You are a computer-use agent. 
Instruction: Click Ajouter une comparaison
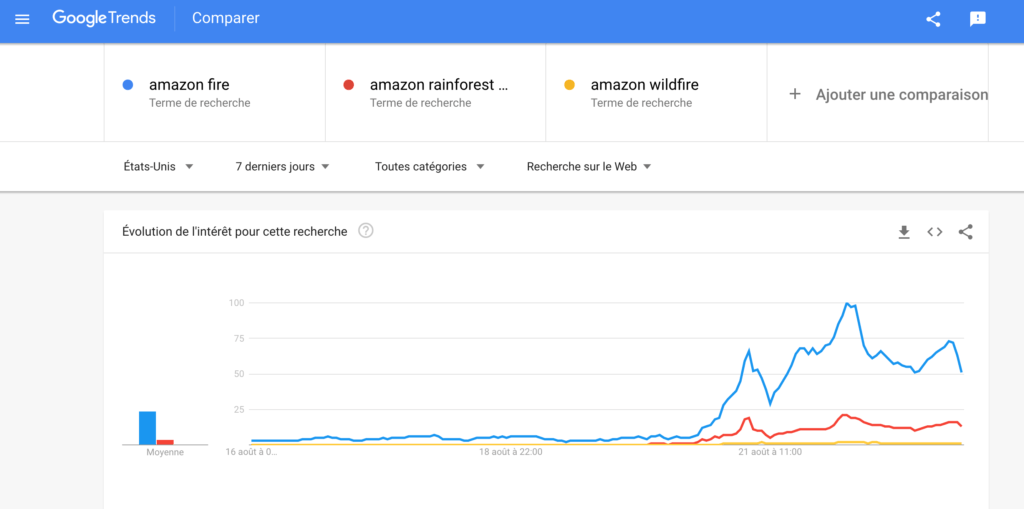coord(901,95)
